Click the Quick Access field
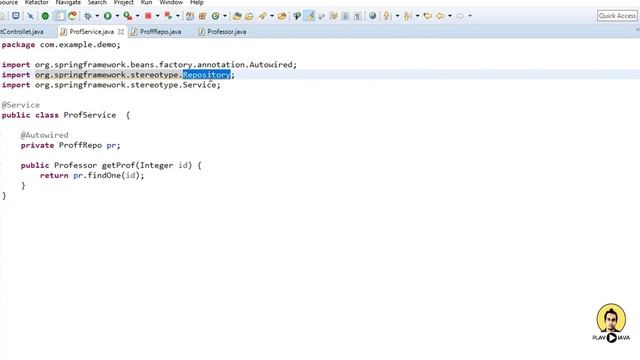Screen dimensions: 640x360 point(617,16)
